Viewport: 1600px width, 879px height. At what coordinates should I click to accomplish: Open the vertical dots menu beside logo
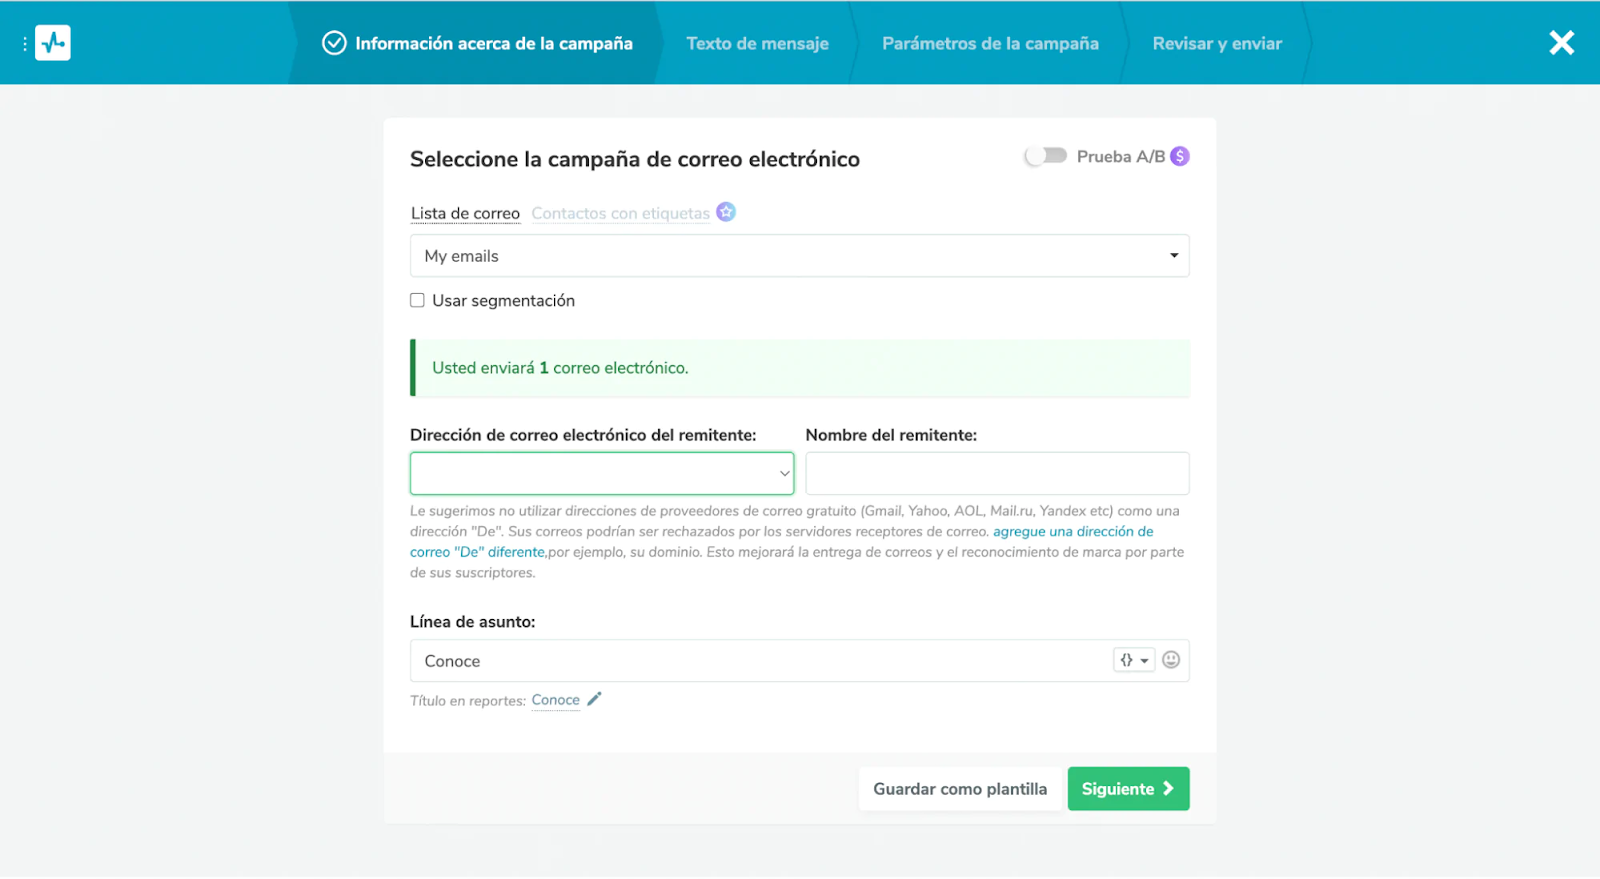click(25, 44)
